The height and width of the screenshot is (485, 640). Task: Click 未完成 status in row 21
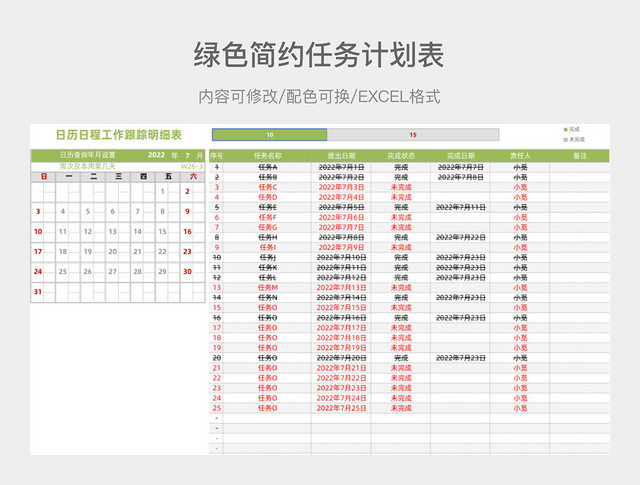click(x=401, y=368)
